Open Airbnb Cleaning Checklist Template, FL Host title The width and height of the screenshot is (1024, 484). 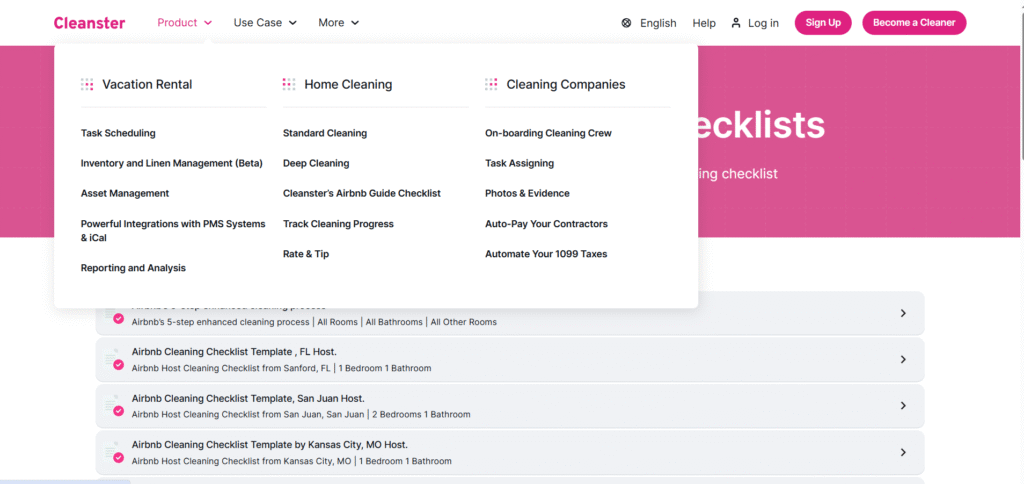point(234,352)
